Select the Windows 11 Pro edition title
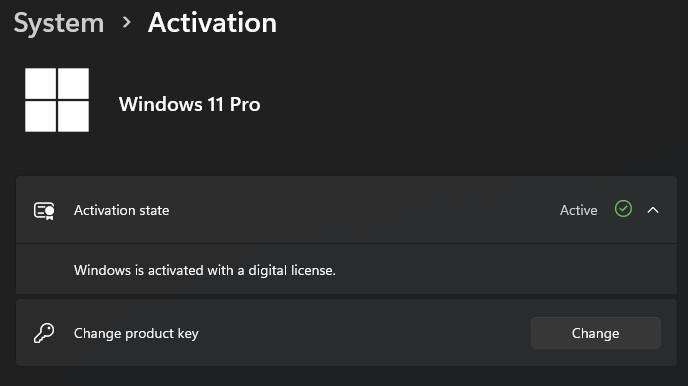688x386 pixels. coord(190,104)
